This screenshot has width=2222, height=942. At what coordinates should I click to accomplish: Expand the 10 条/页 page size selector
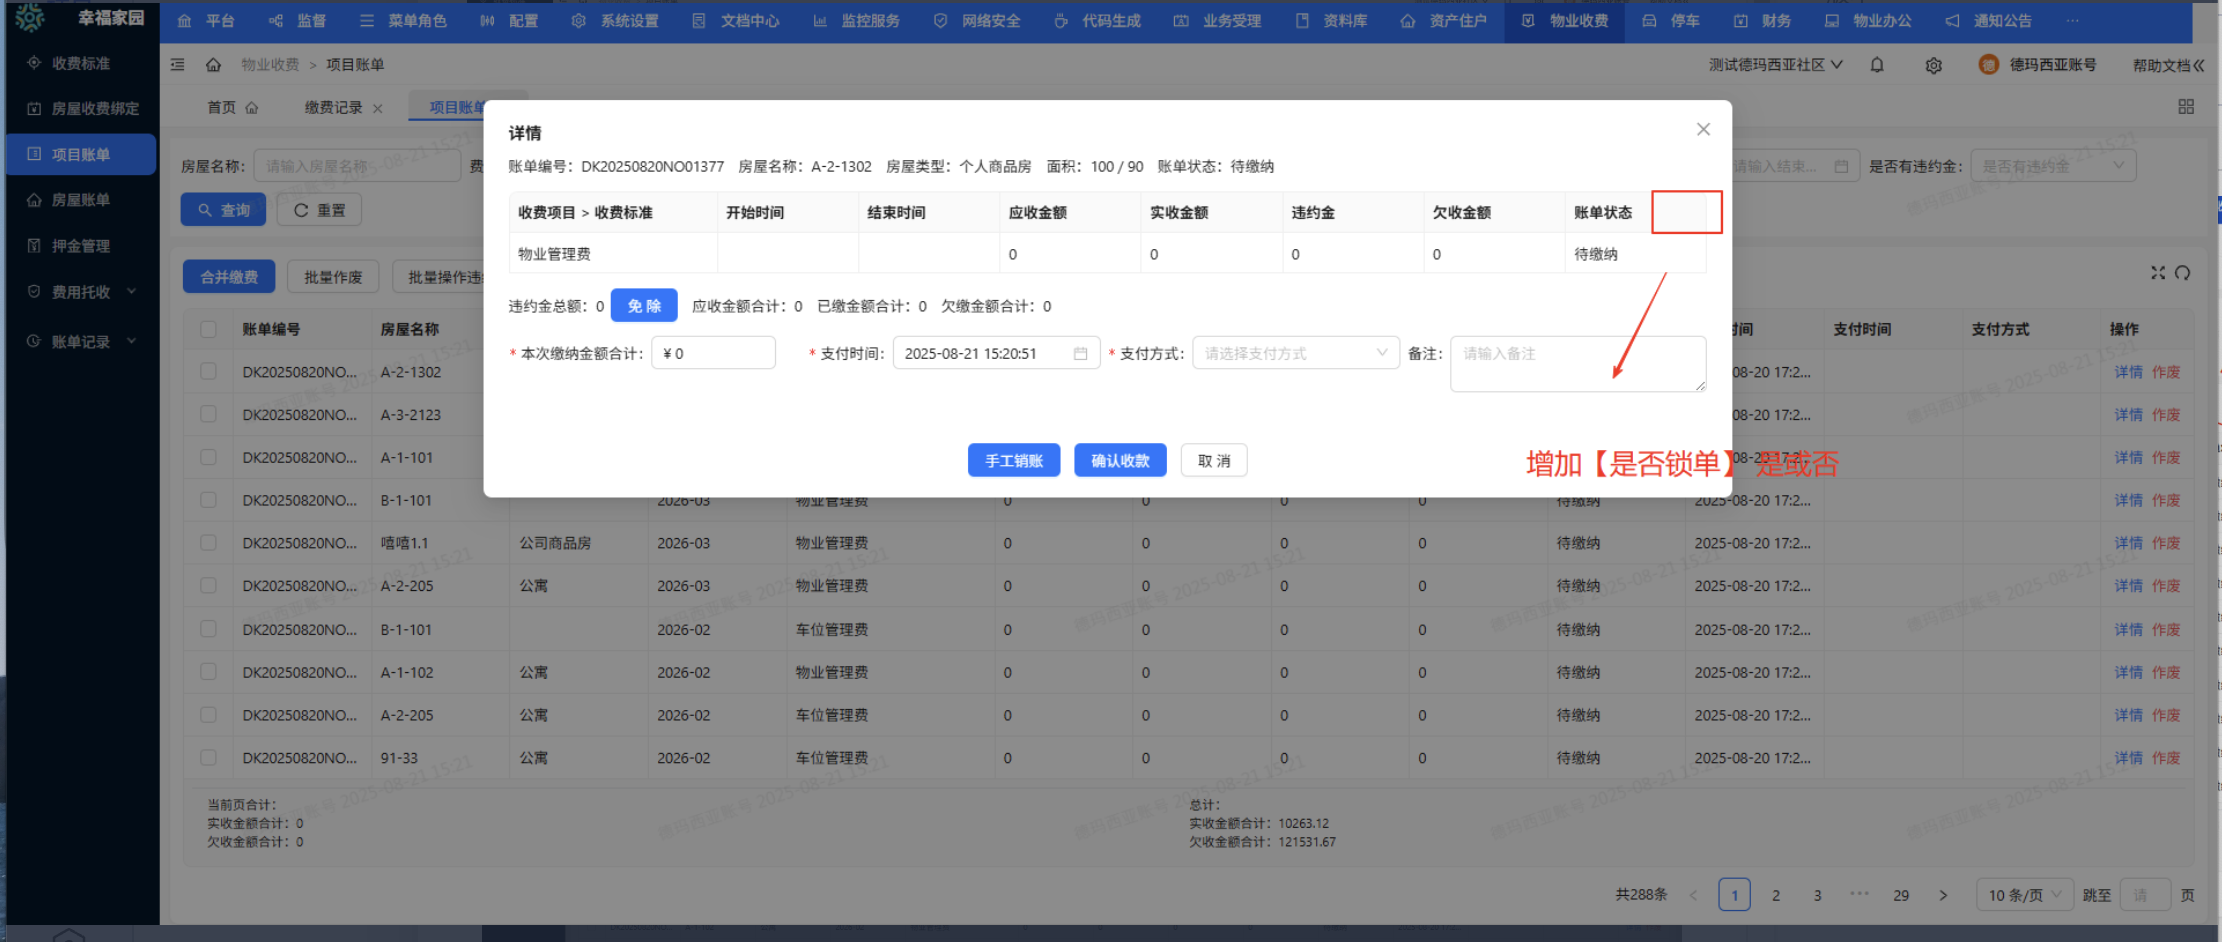click(x=2023, y=895)
